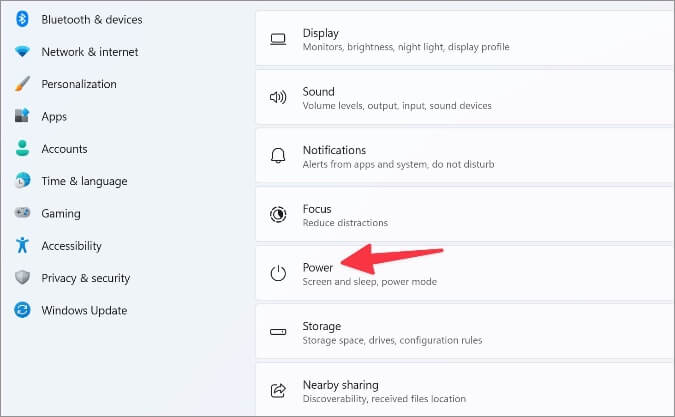Click the Windows Update sync icon
The width and height of the screenshot is (675, 417).
(x=22, y=310)
